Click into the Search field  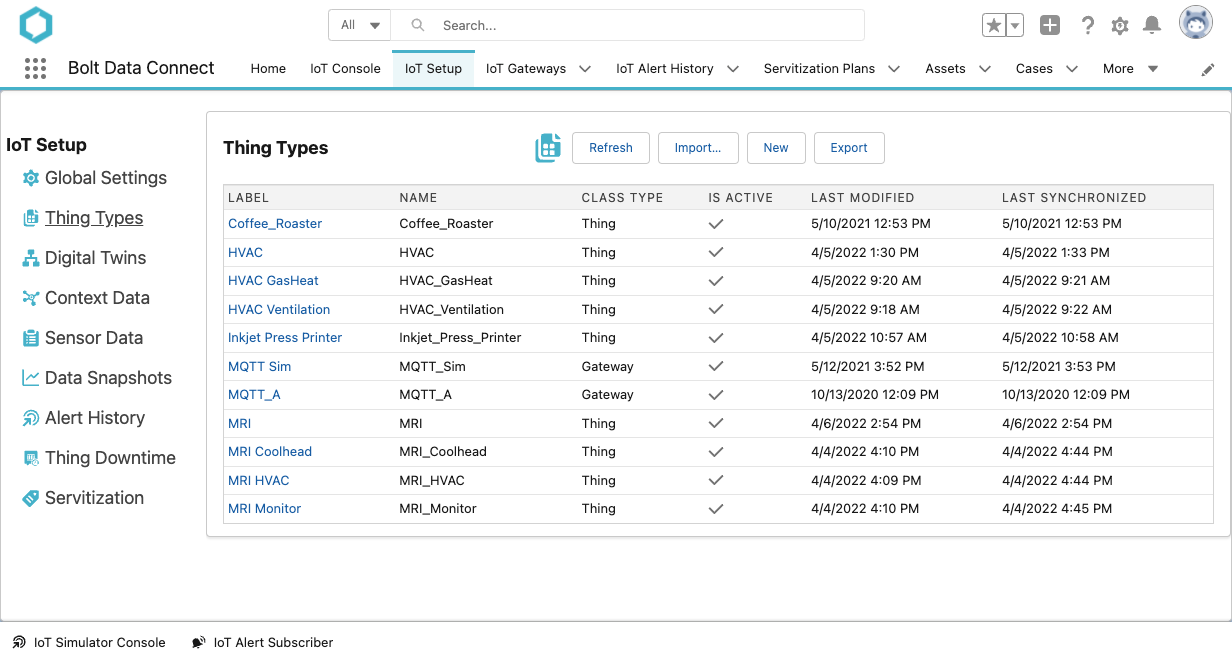pyautogui.click(x=628, y=25)
